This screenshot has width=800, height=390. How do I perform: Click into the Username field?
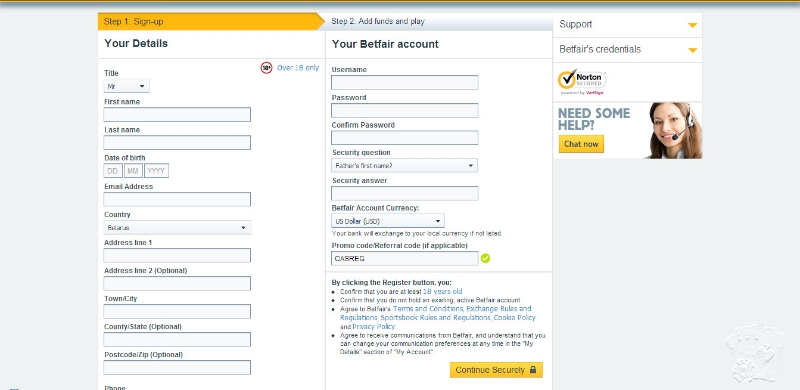point(405,82)
